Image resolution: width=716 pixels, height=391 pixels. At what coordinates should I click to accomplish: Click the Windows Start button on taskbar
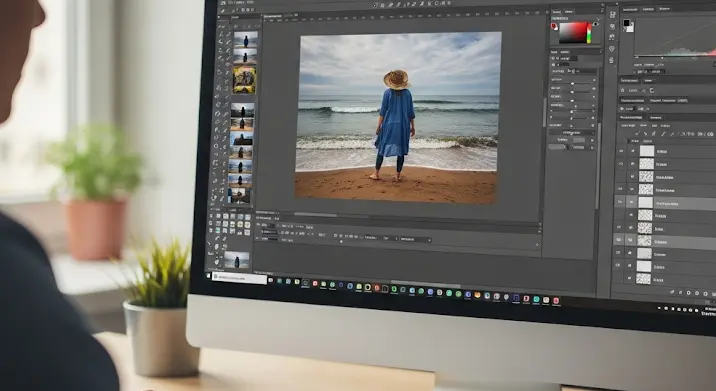pos(209,276)
